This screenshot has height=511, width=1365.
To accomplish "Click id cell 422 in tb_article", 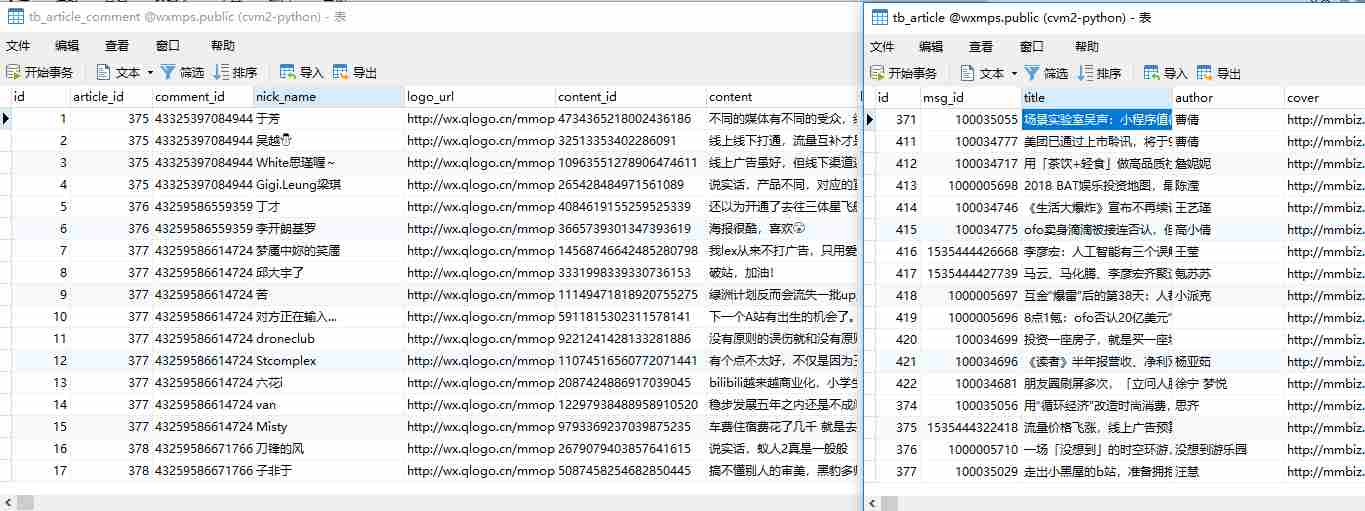I will coord(898,384).
